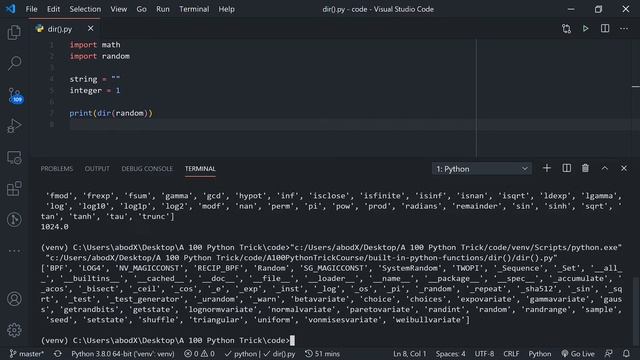Select Python 3.8.0 64-bit interpreter

[x=123, y=354]
